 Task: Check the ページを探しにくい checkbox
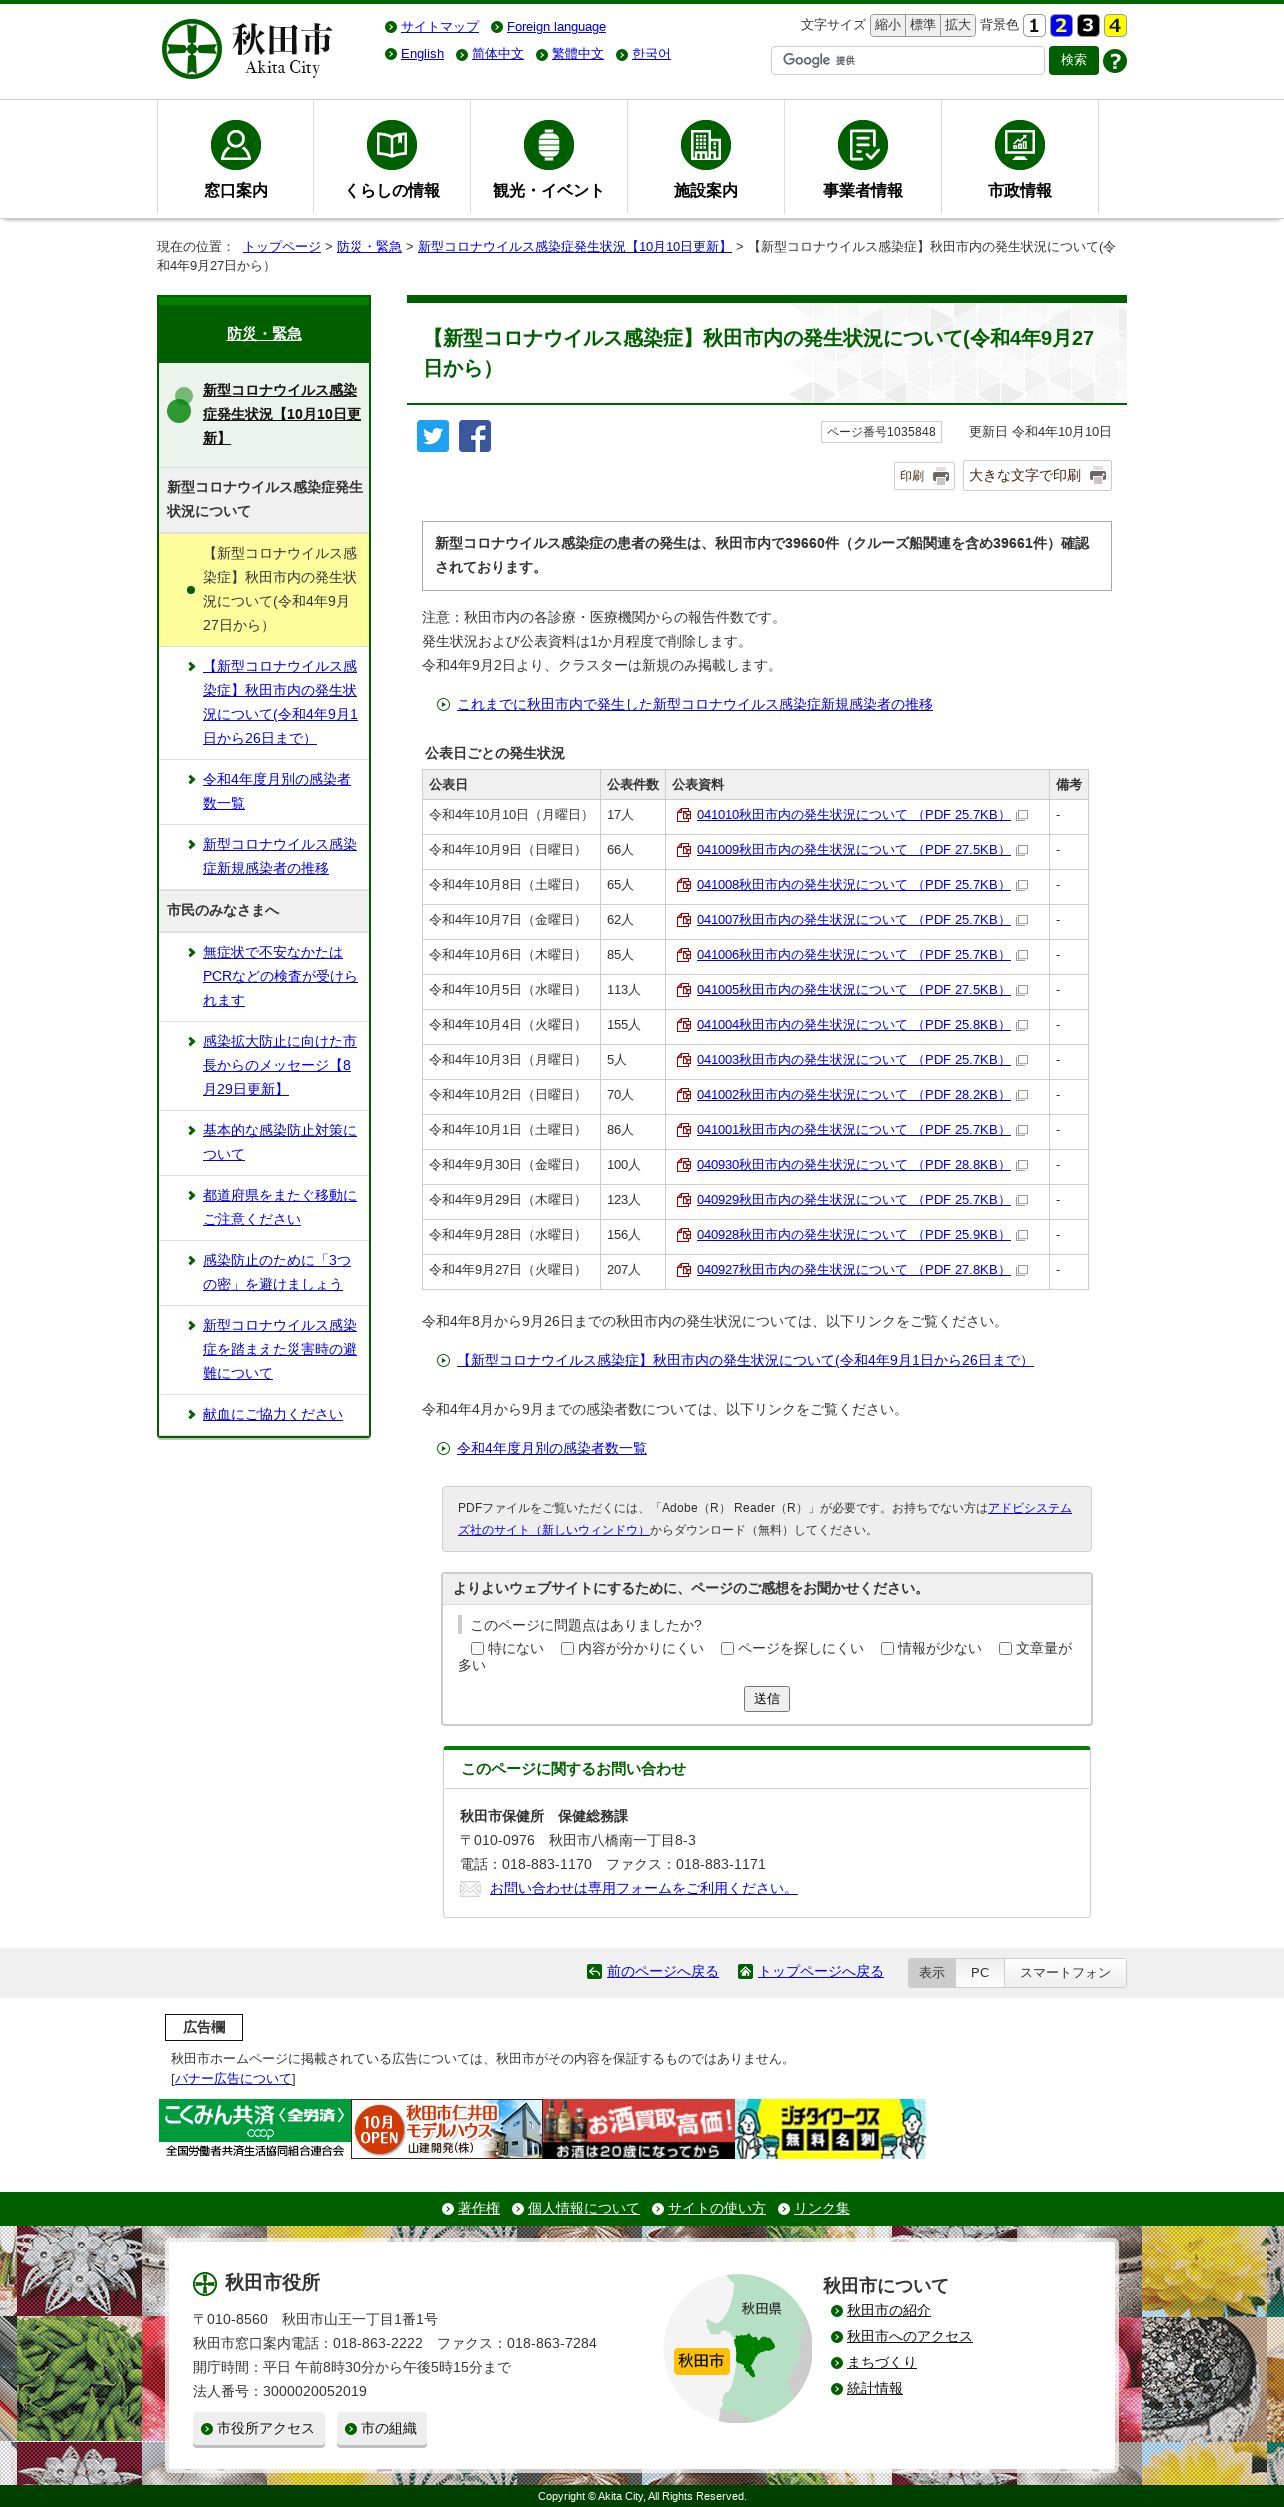pos(727,1648)
